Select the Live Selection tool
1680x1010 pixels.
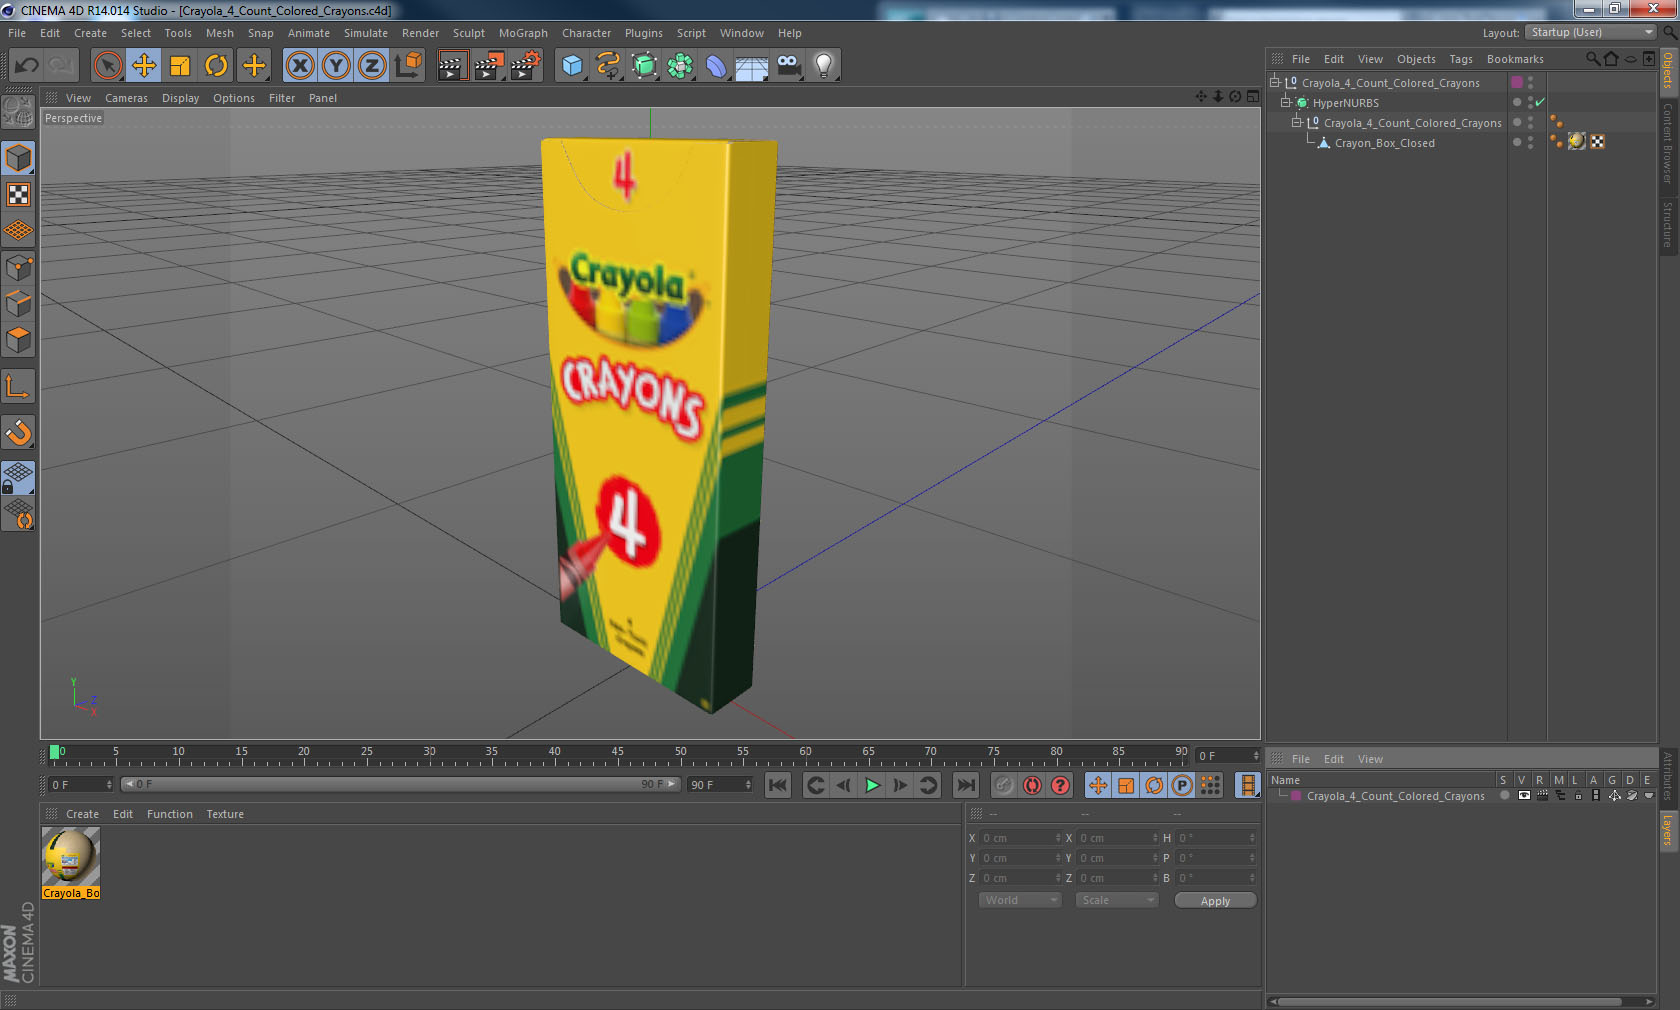pos(107,66)
